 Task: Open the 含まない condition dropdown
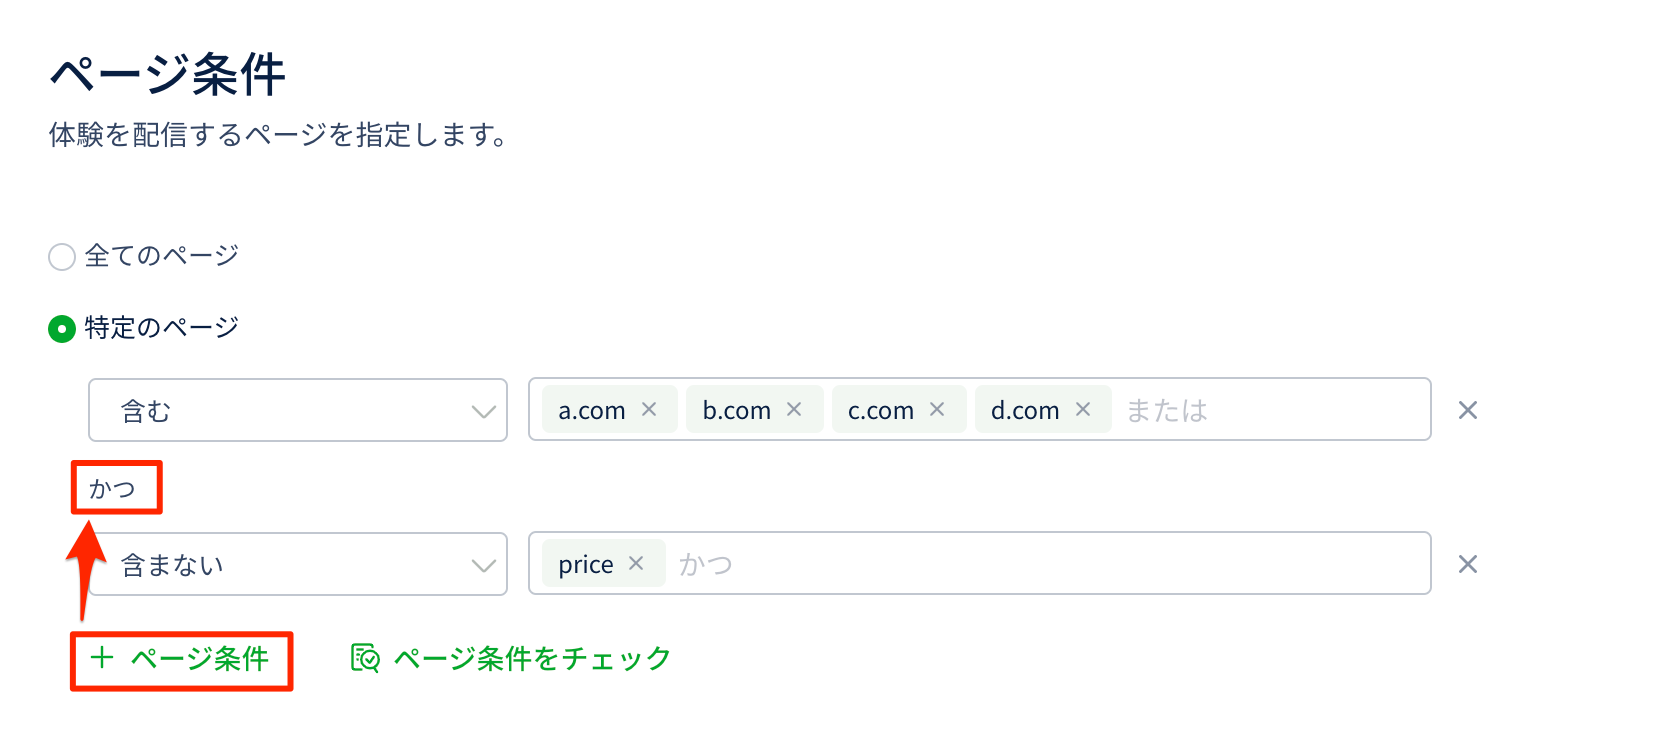[297, 564]
